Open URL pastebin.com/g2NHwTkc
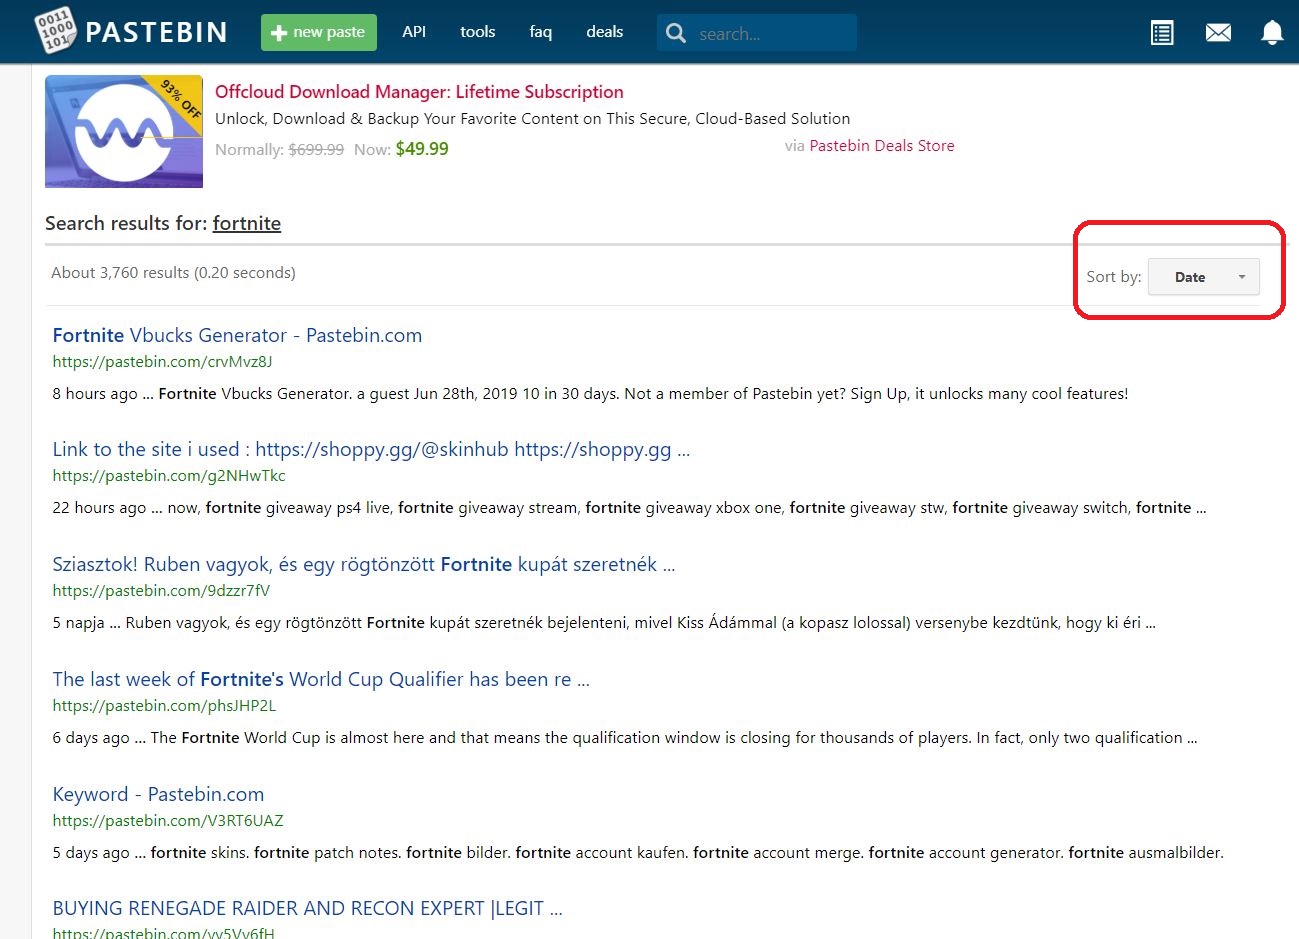The width and height of the screenshot is (1299, 939). coord(169,476)
